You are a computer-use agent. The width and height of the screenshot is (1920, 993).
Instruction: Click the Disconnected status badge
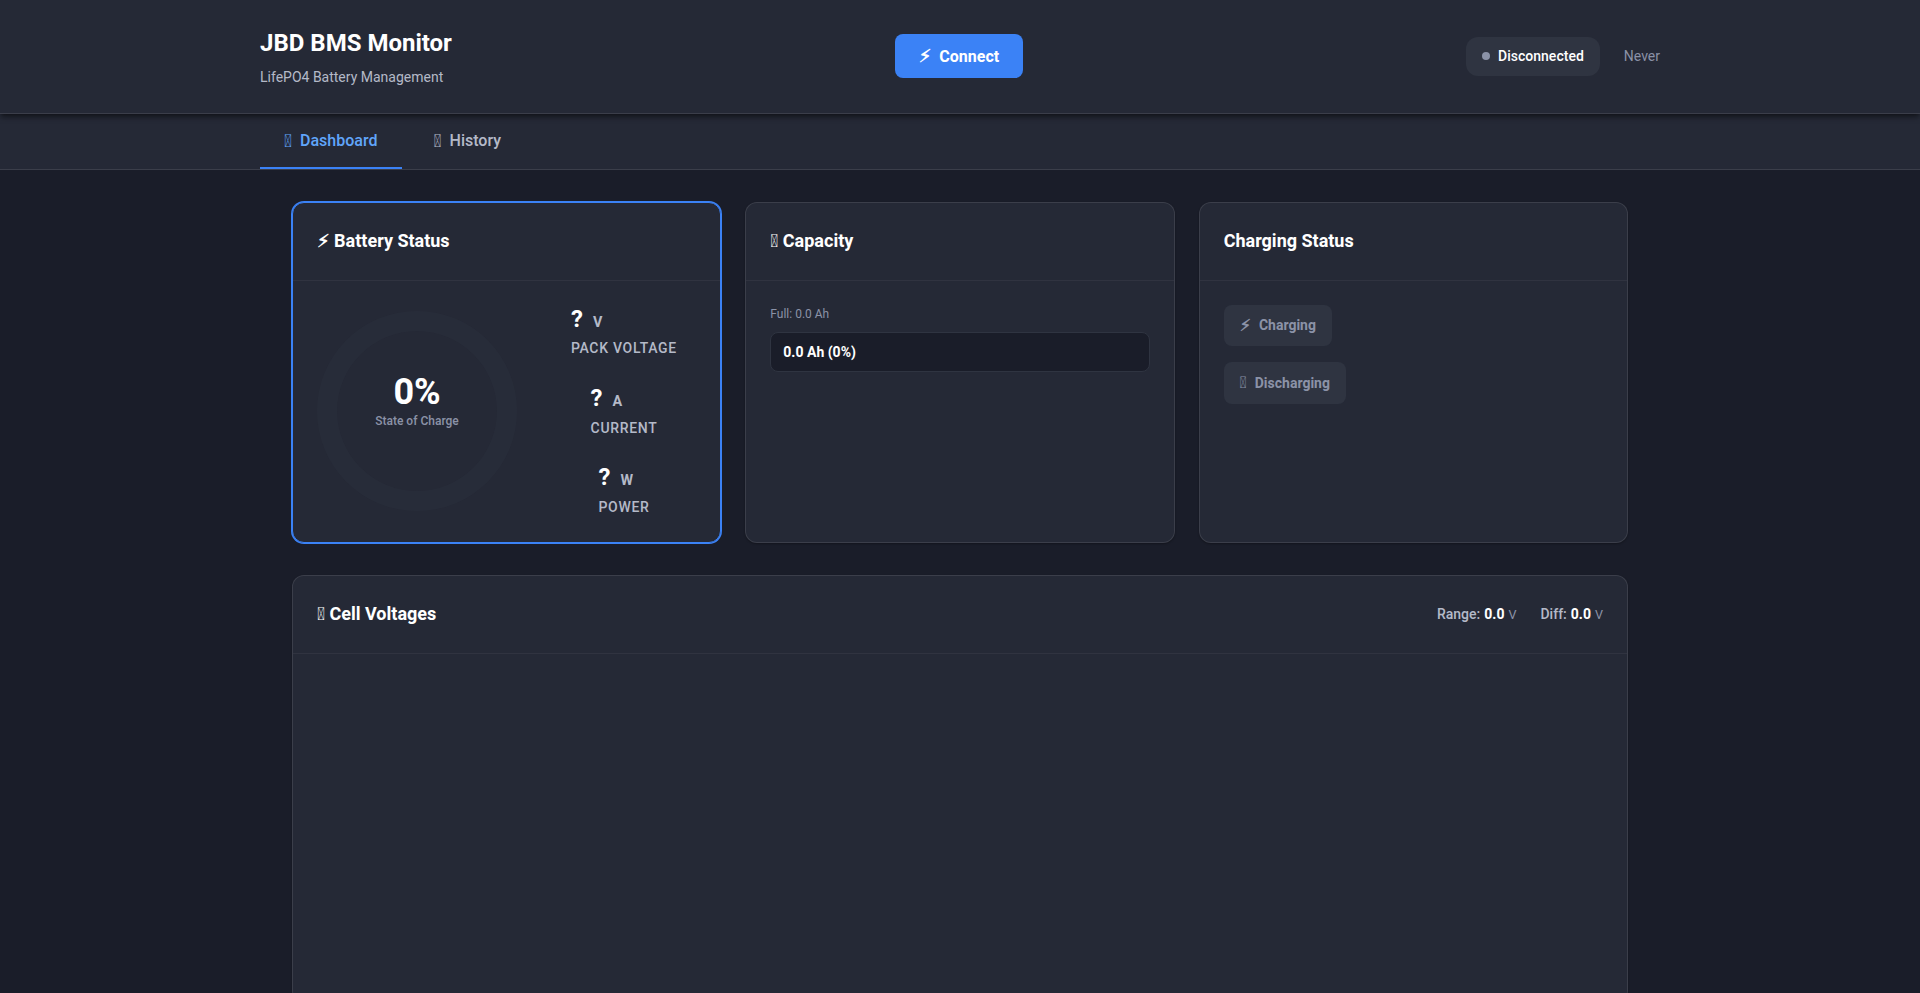pos(1533,56)
